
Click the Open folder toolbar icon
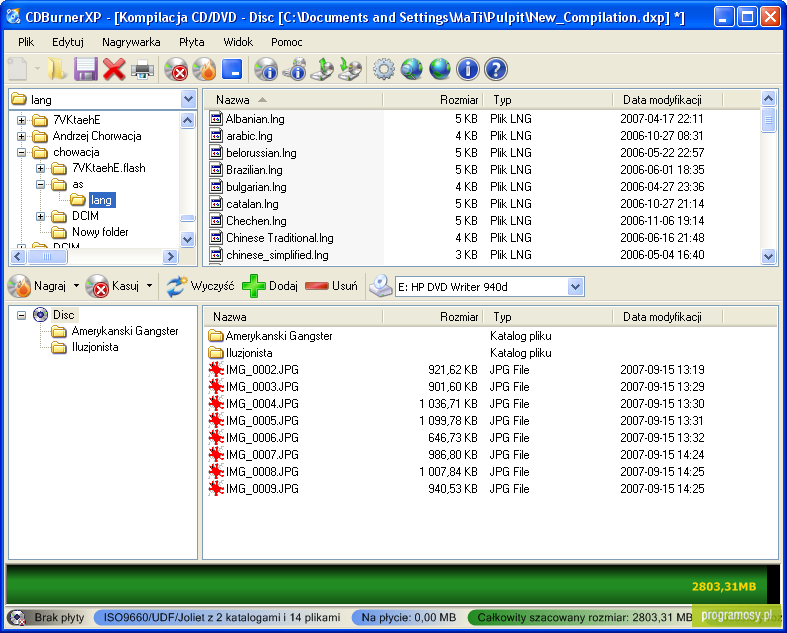point(57,69)
